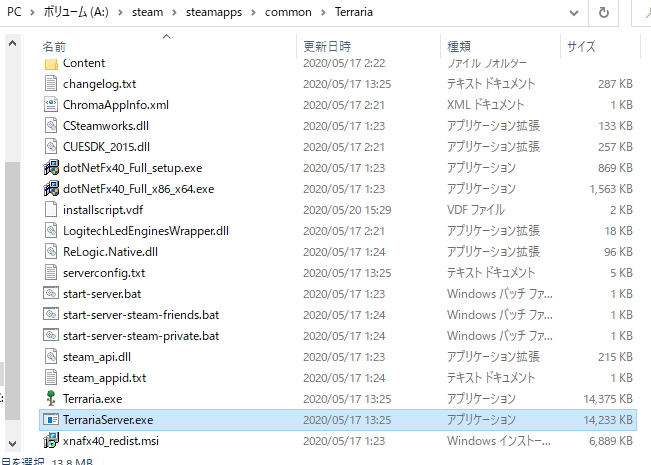Click the navigation pane scroll down arrow

tap(12, 443)
